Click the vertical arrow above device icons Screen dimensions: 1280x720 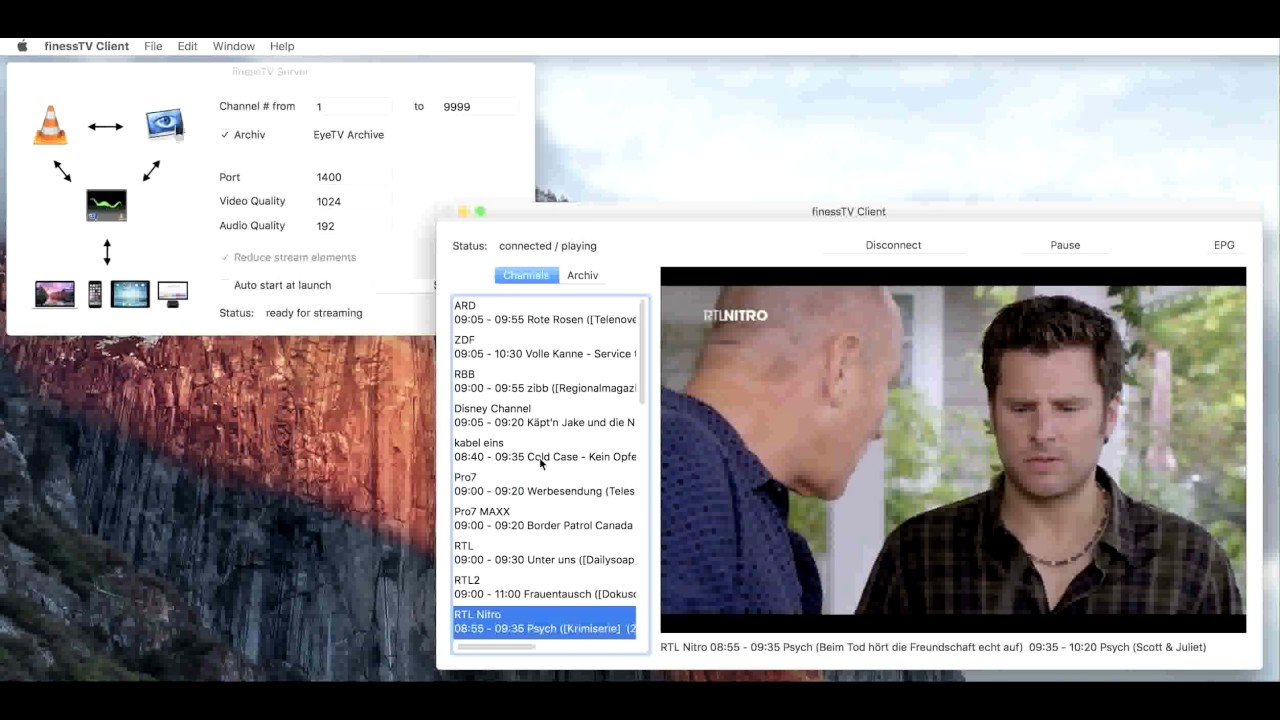pos(107,251)
